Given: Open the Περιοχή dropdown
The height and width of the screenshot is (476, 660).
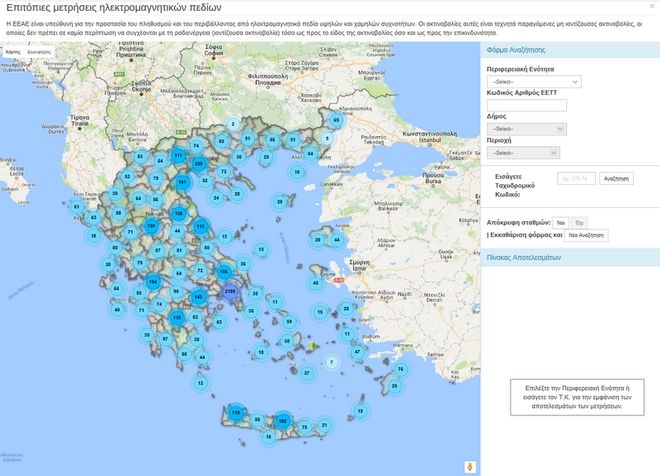Looking at the screenshot, I should pyautogui.click(x=522, y=153).
